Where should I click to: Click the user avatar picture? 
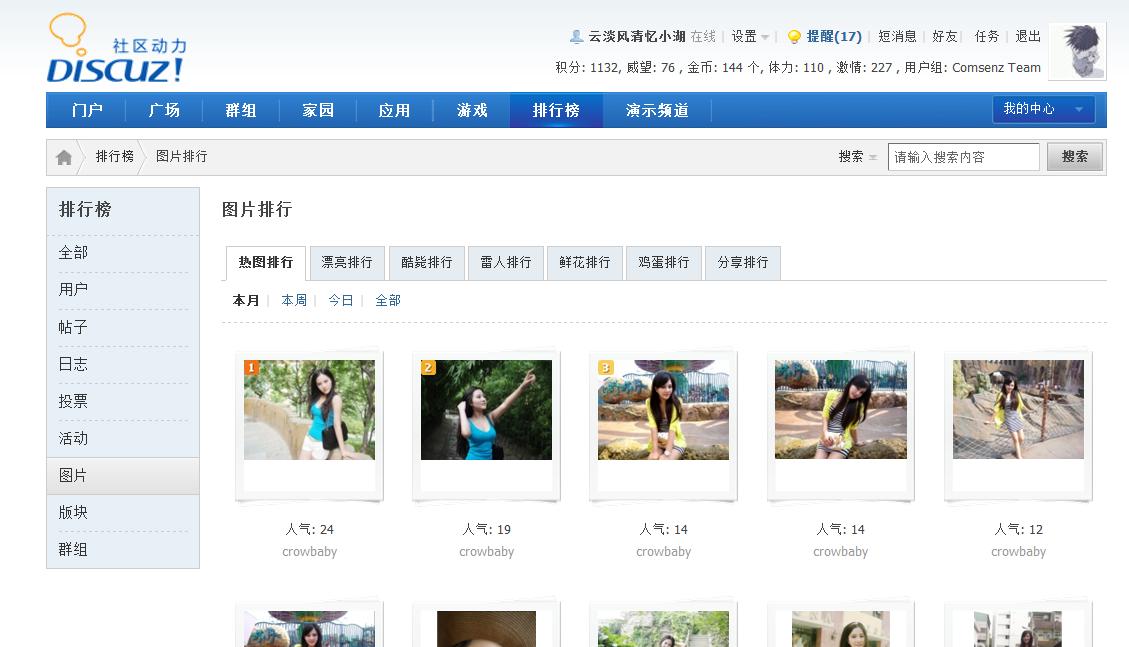[x=1078, y=51]
